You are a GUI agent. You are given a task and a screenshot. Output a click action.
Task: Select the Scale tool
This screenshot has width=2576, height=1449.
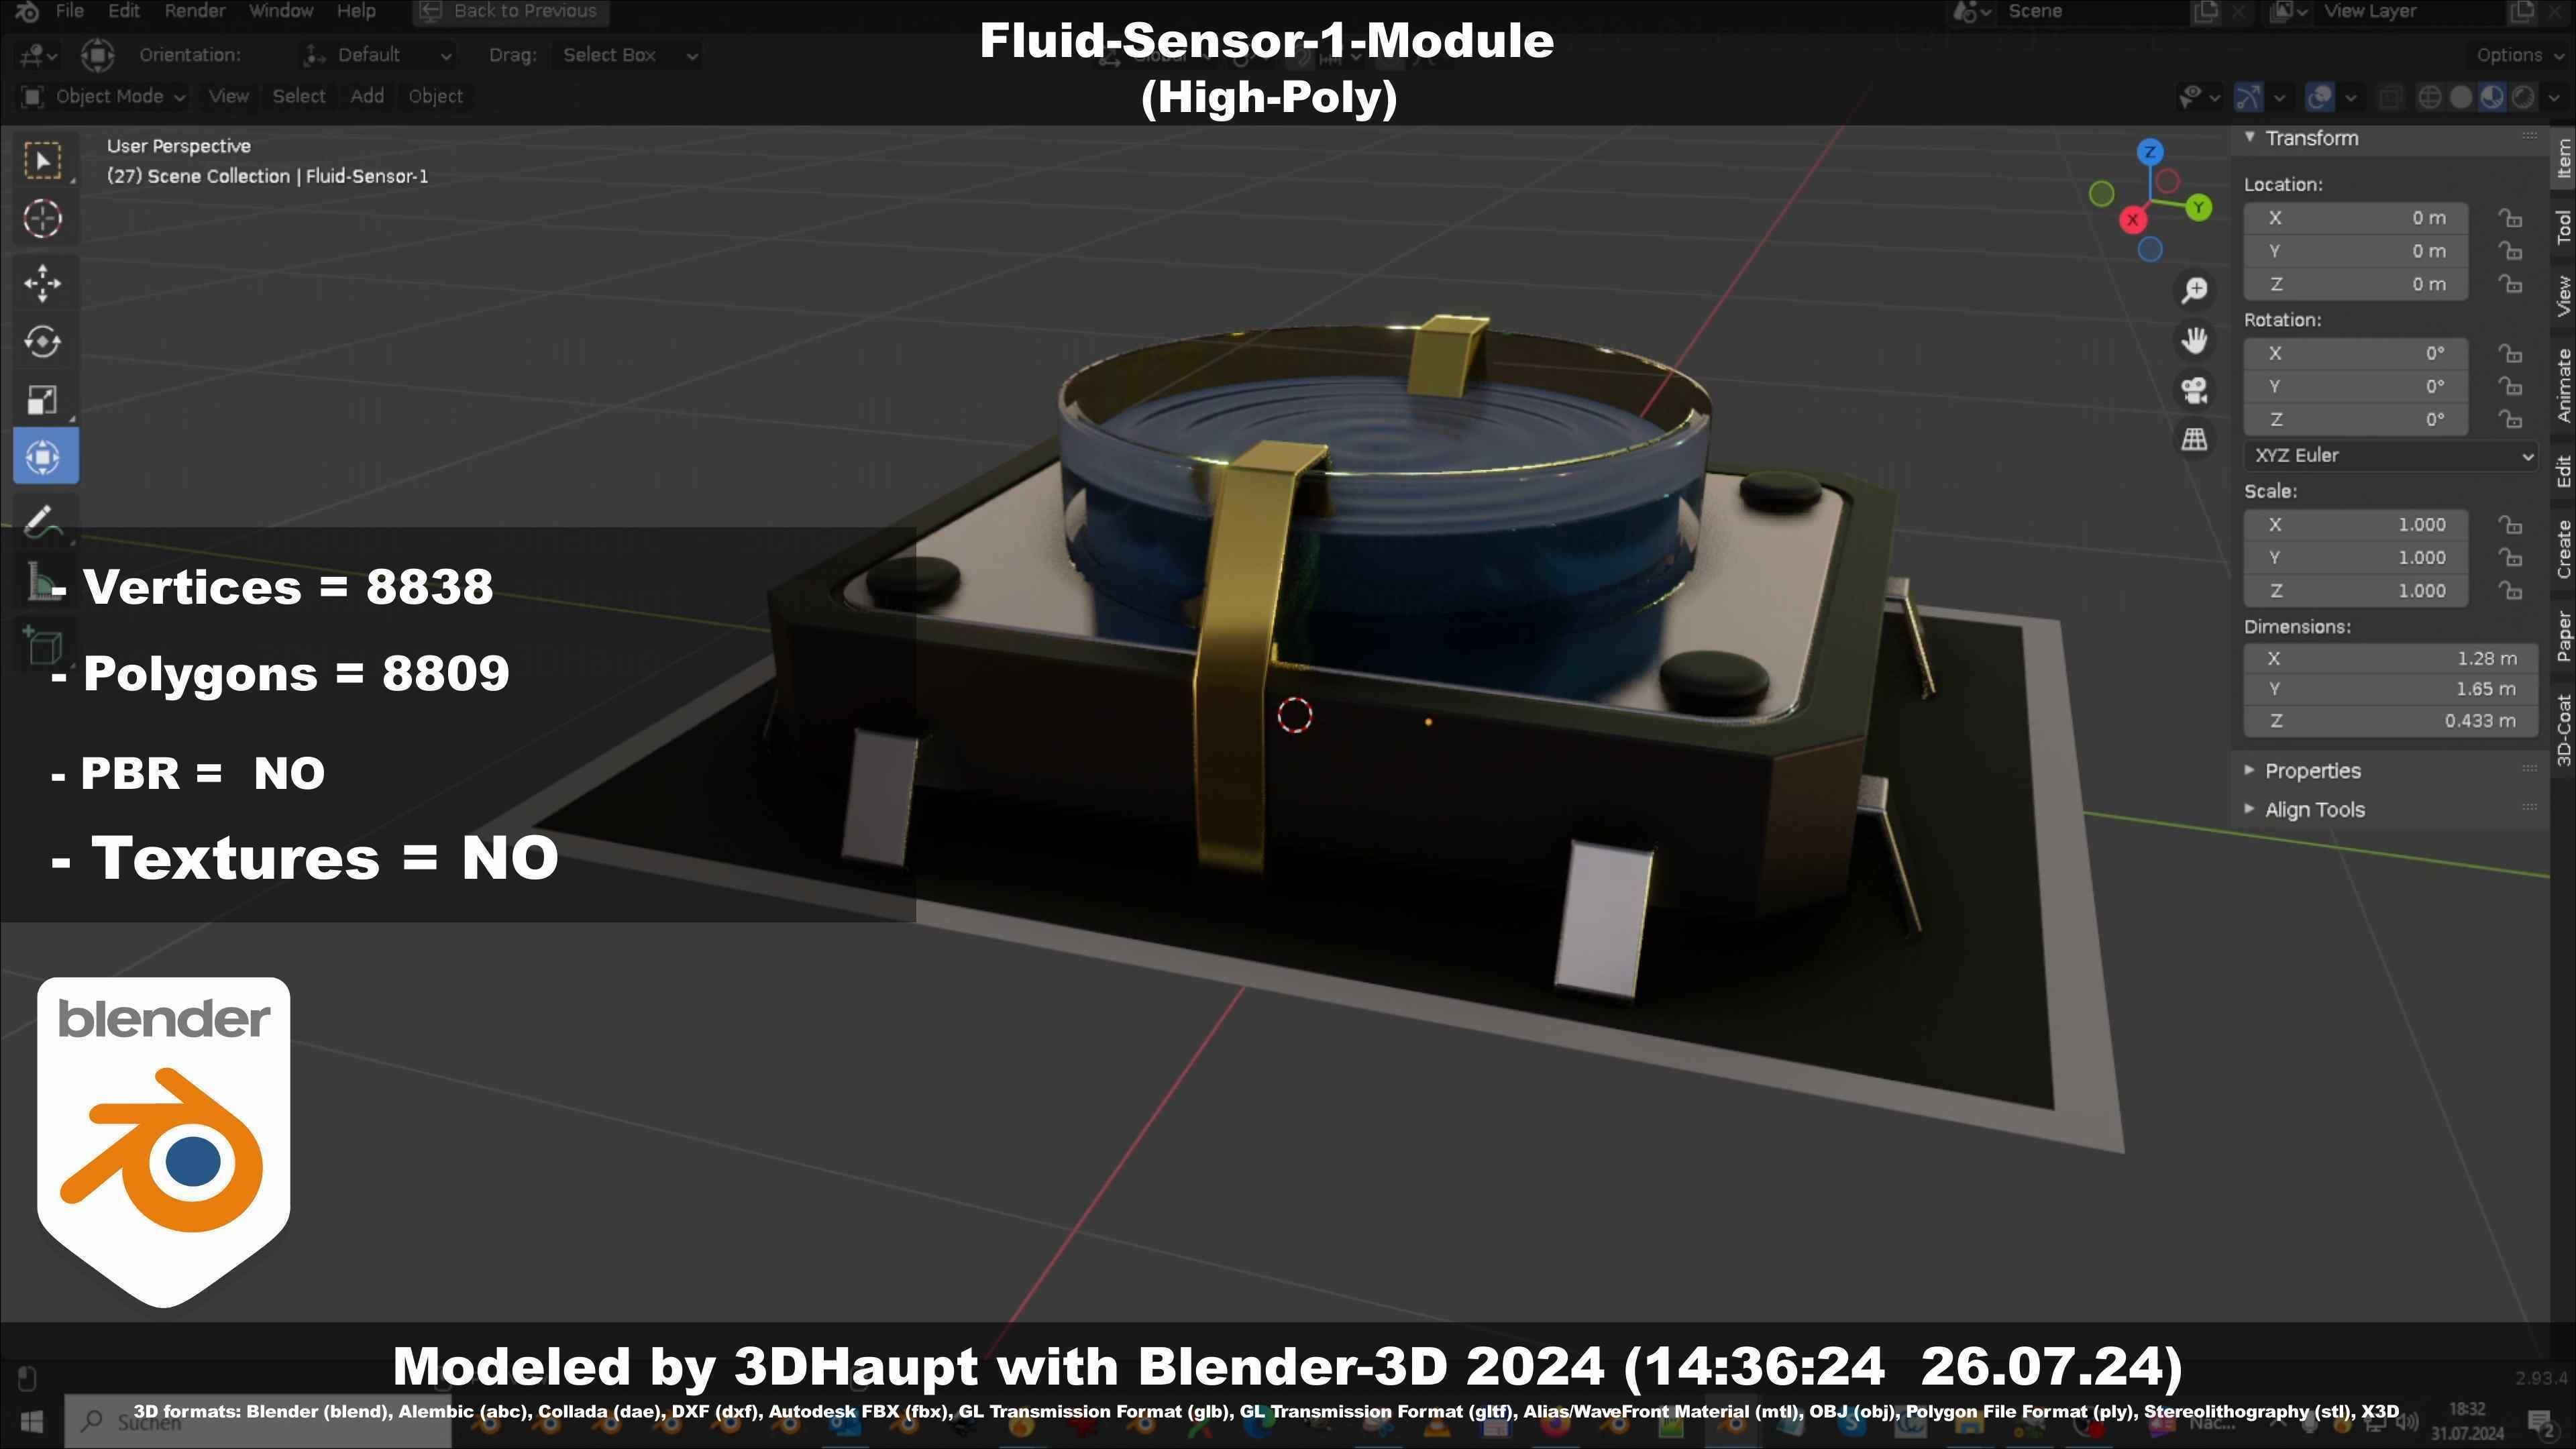point(43,400)
